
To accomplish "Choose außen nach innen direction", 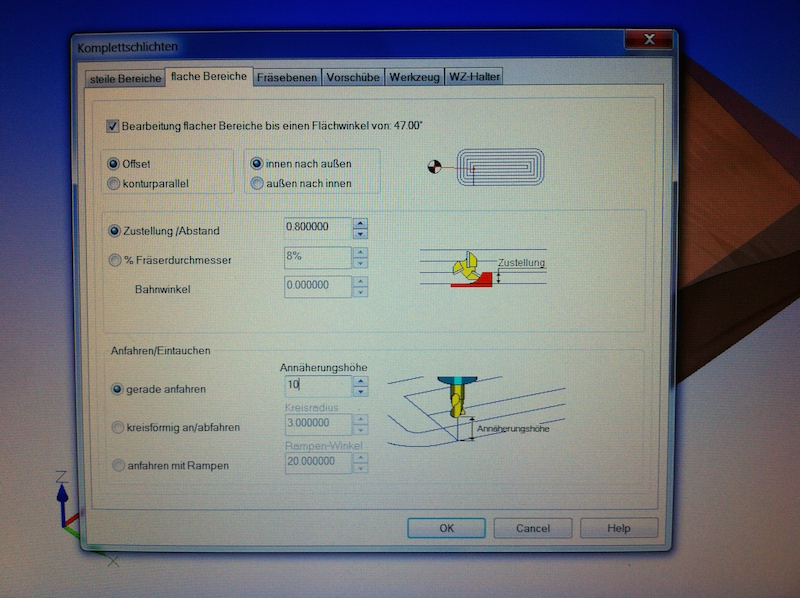I will click(x=257, y=183).
